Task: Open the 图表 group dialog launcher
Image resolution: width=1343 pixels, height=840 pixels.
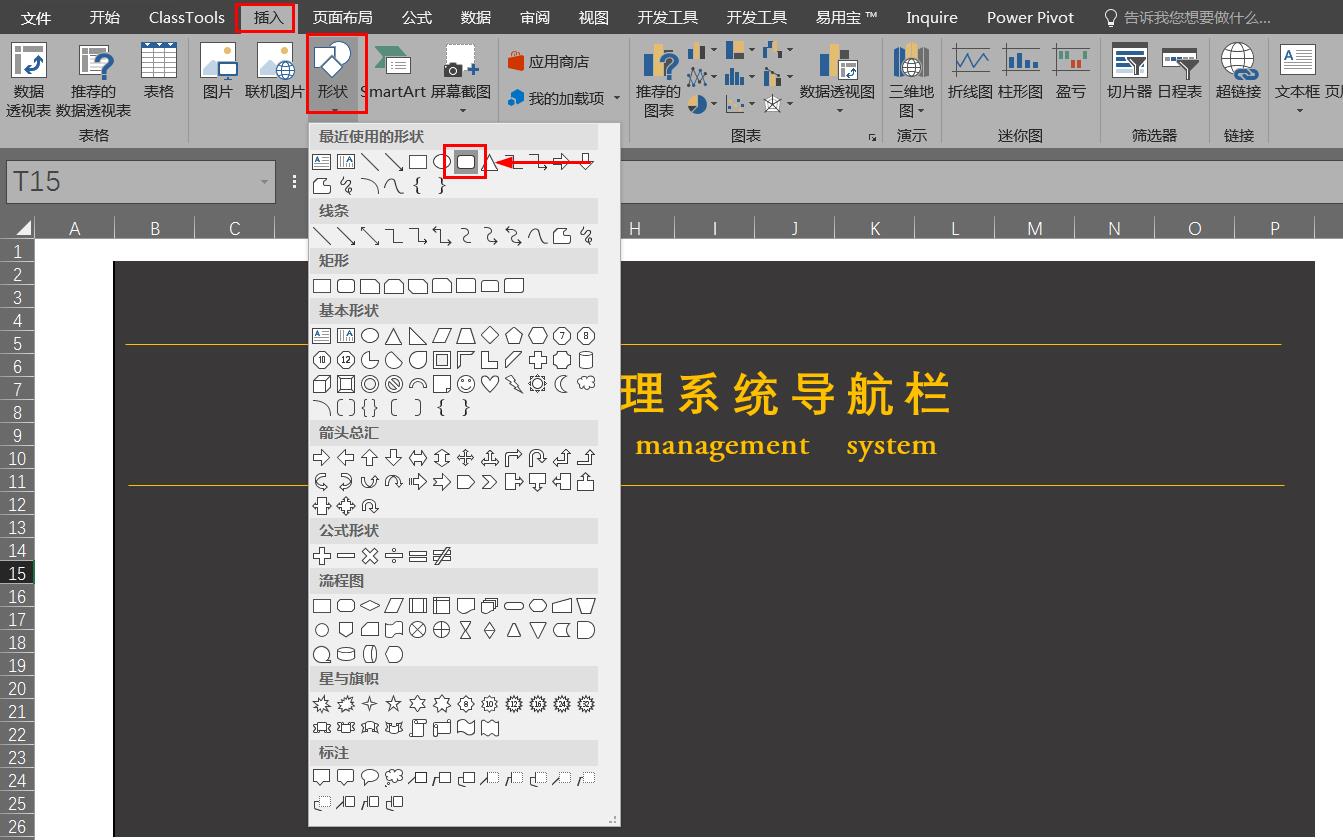Action: click(x=872, y=137)
